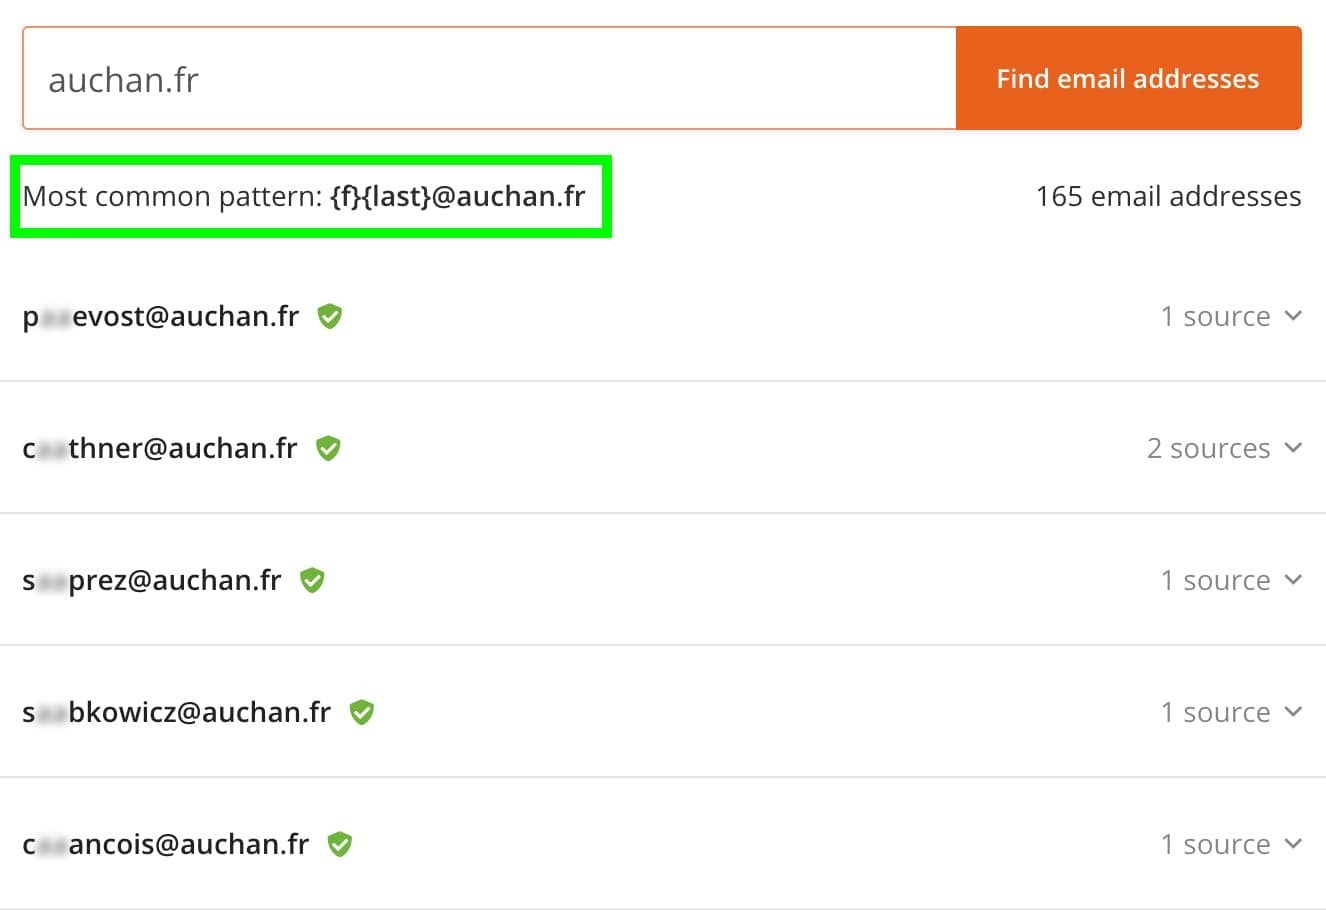Click verified shield icon beside prez@auchan.fr
The height and width of the screenshot is (910, 1326).
pyautogui.click(x=312, y=581)
